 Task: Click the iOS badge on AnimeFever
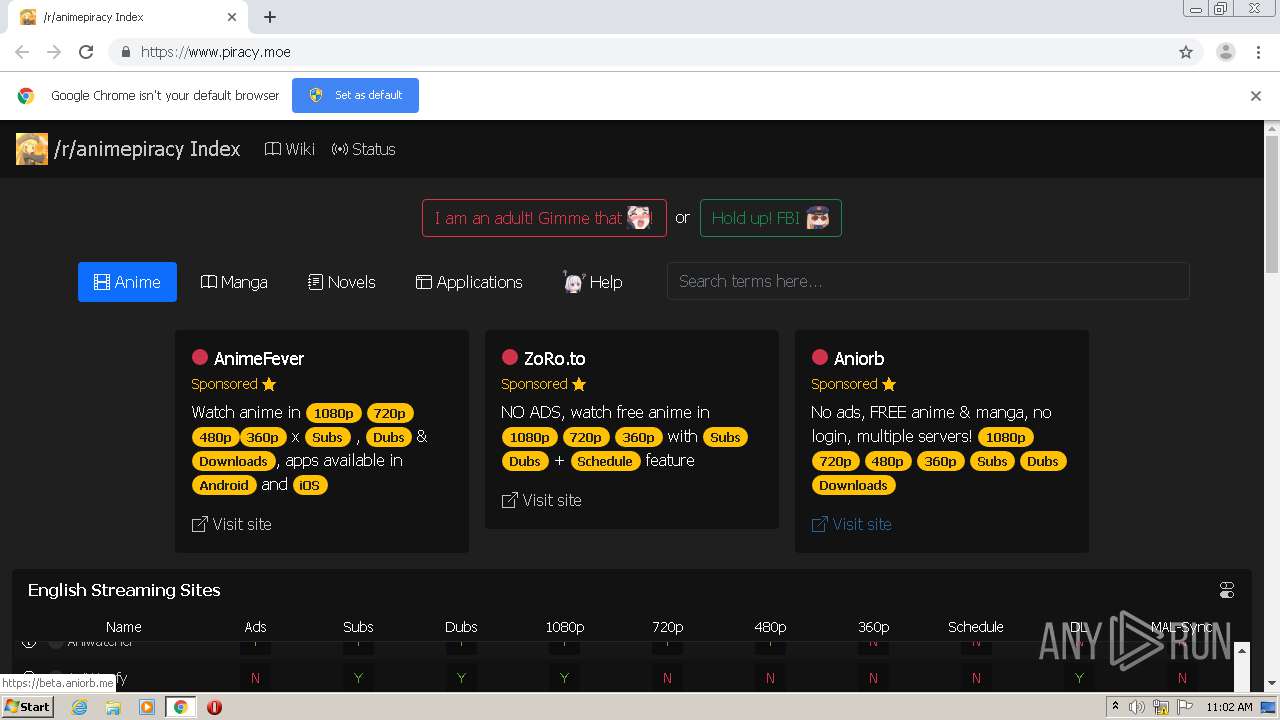(x=310, y=485)
